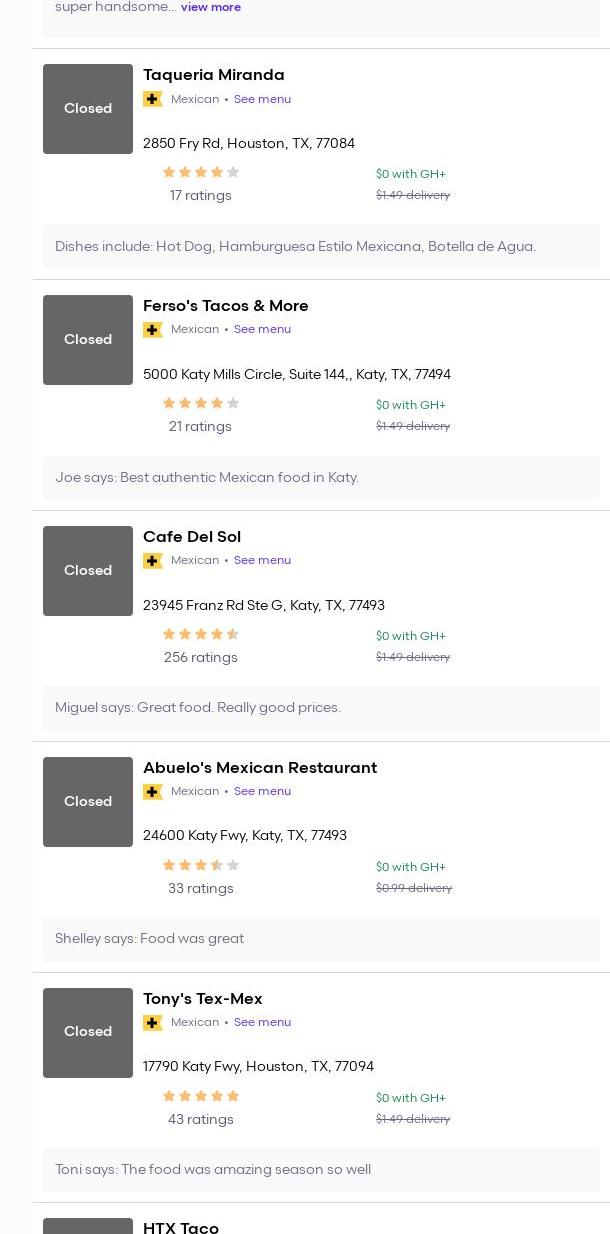Click the Closed thumbnail for Tony's Tex-Mex
This screenshot has height=1234, width=610.
click(88, 1032)
